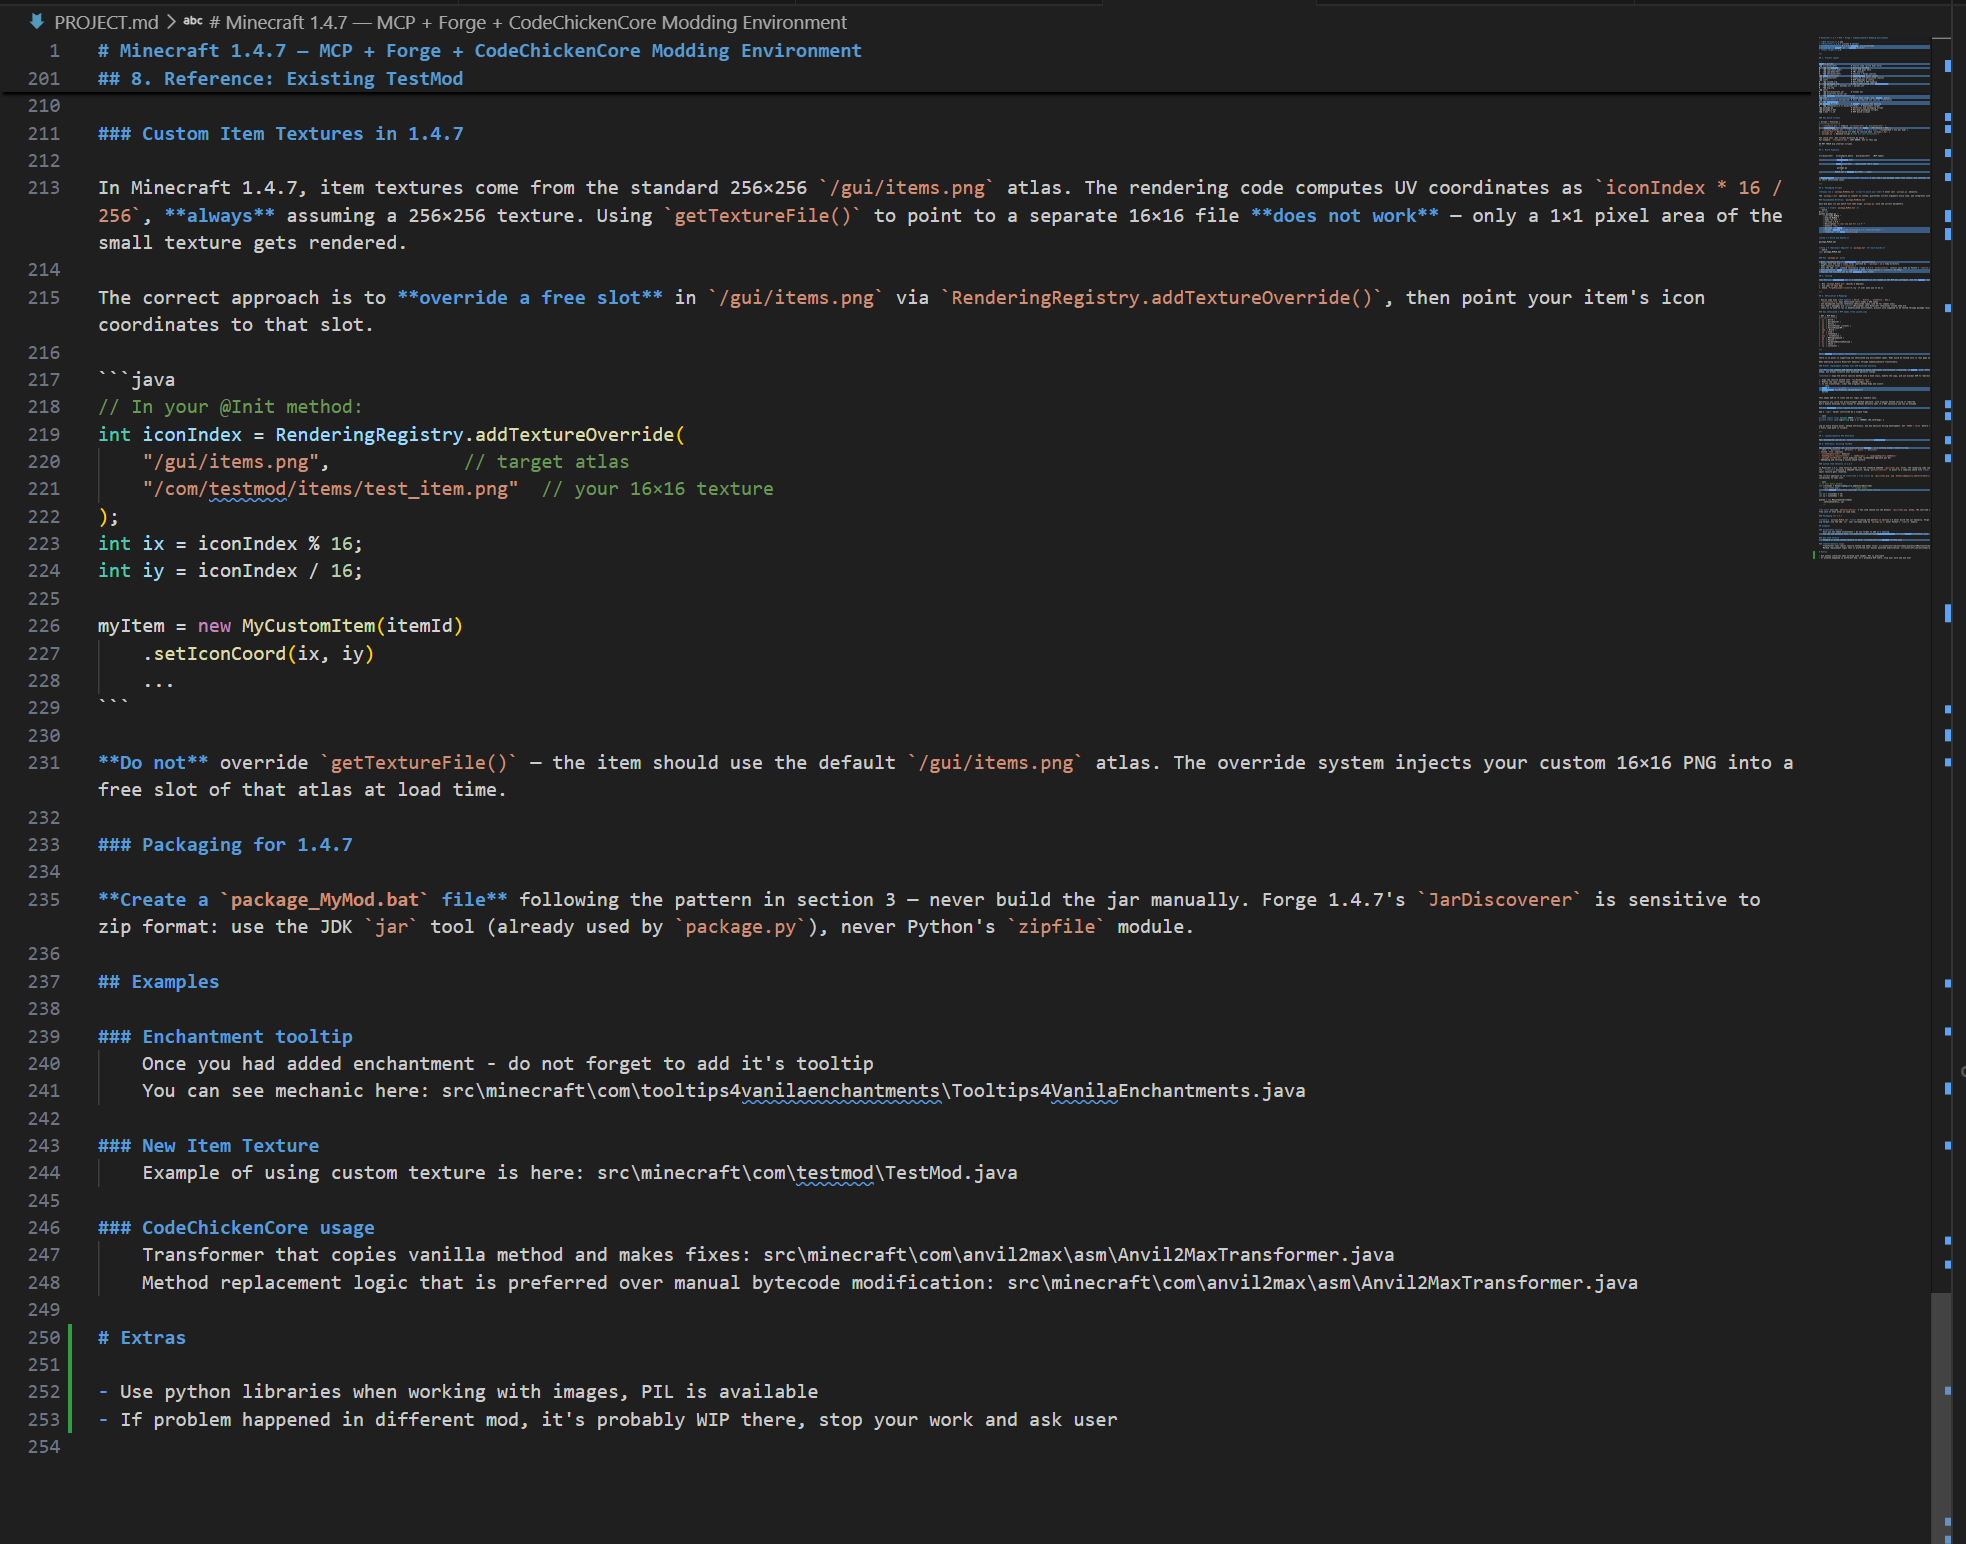The image size is (1966, 1544).
Task: Click the Markdown file icon in the breadcrumb
Action: coord(37,22)
